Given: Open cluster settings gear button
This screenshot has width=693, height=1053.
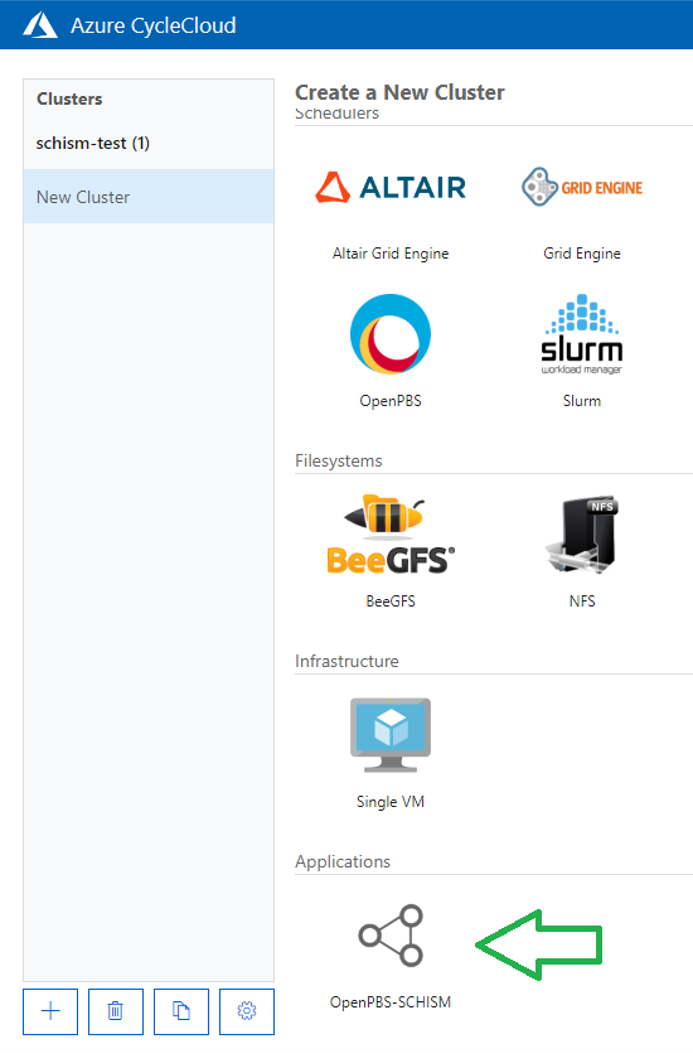Looking at the screenshot, I should (246, 1011).
